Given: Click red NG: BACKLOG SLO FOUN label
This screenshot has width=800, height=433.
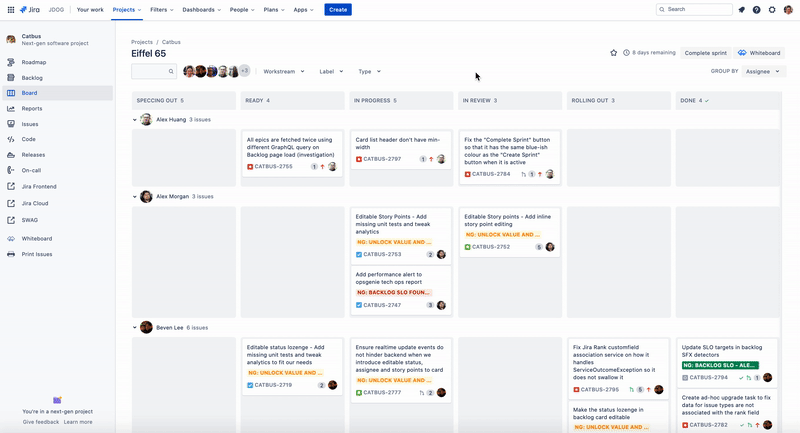Looking at the screenshot, I should (394, 293).
